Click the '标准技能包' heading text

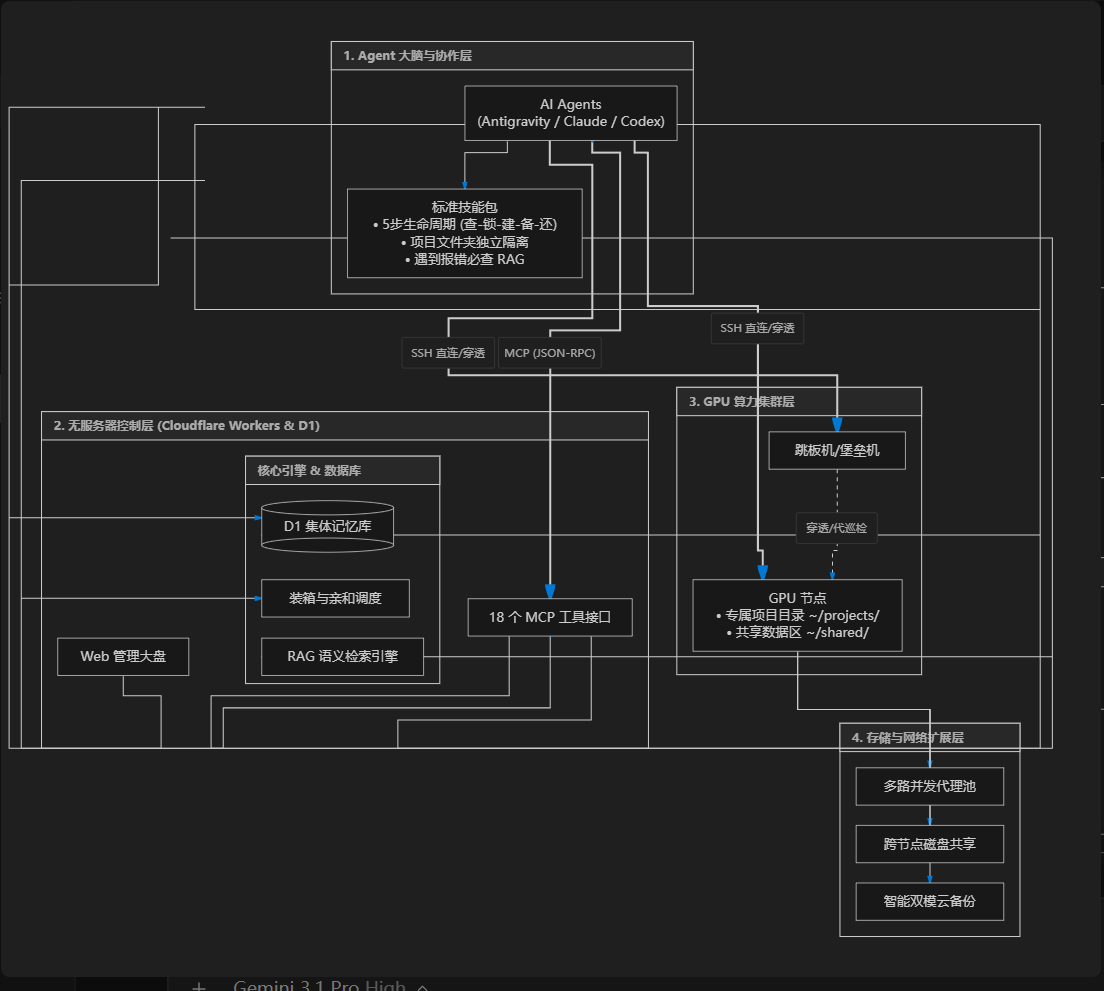click(465, 207)
